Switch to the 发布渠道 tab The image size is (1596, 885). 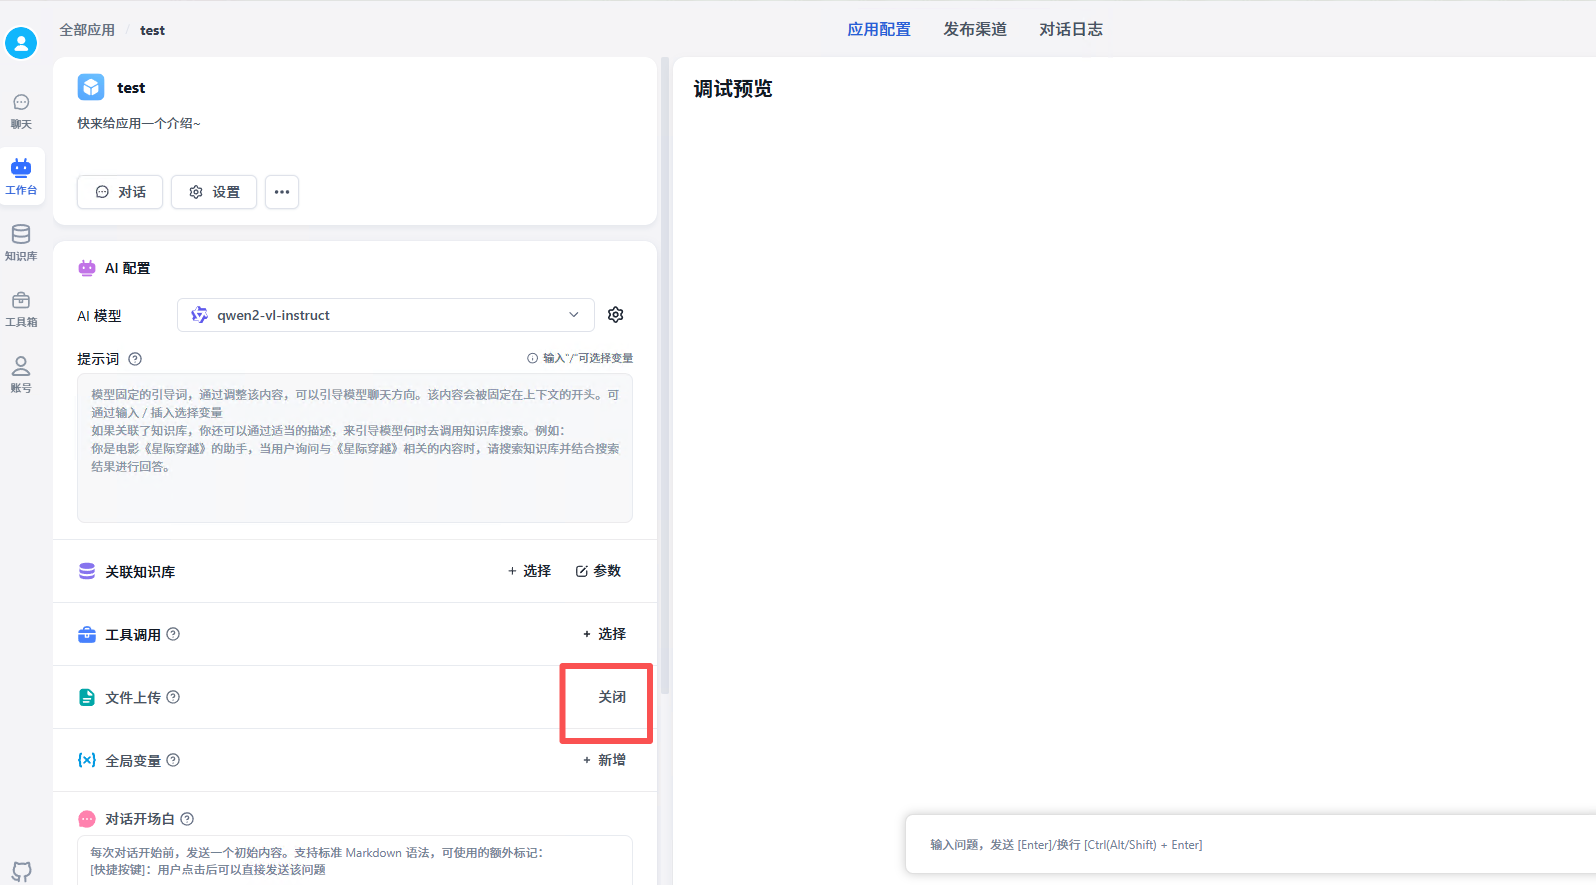974,30
